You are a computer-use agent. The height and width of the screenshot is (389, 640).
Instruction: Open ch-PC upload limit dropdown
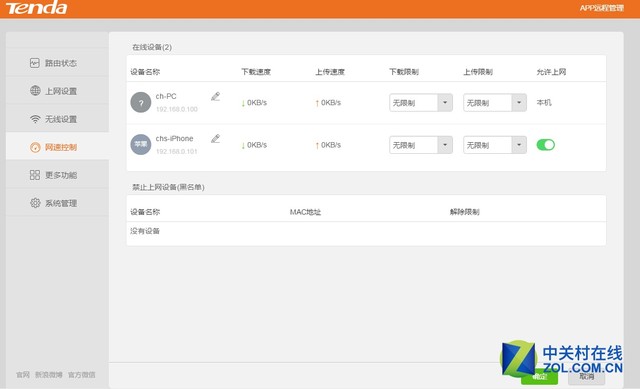(x=495, y=103)
